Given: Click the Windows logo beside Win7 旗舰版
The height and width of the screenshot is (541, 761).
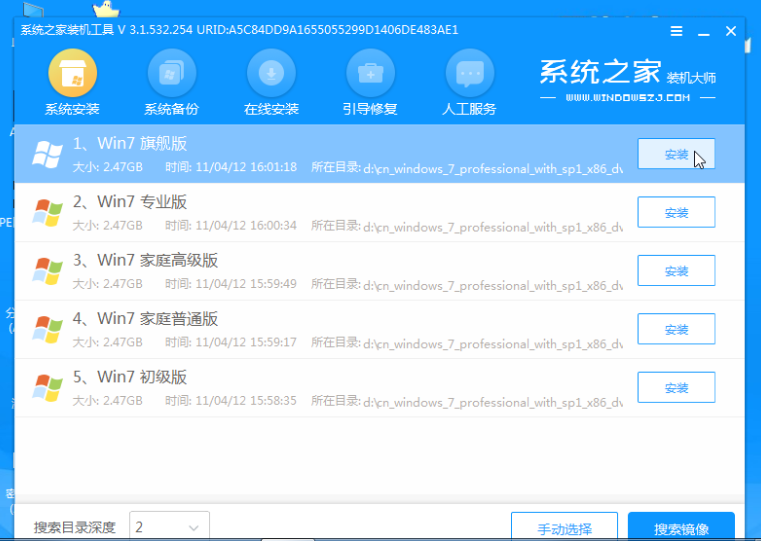Looking at the screenshot, I should click(x=47, y=154).
